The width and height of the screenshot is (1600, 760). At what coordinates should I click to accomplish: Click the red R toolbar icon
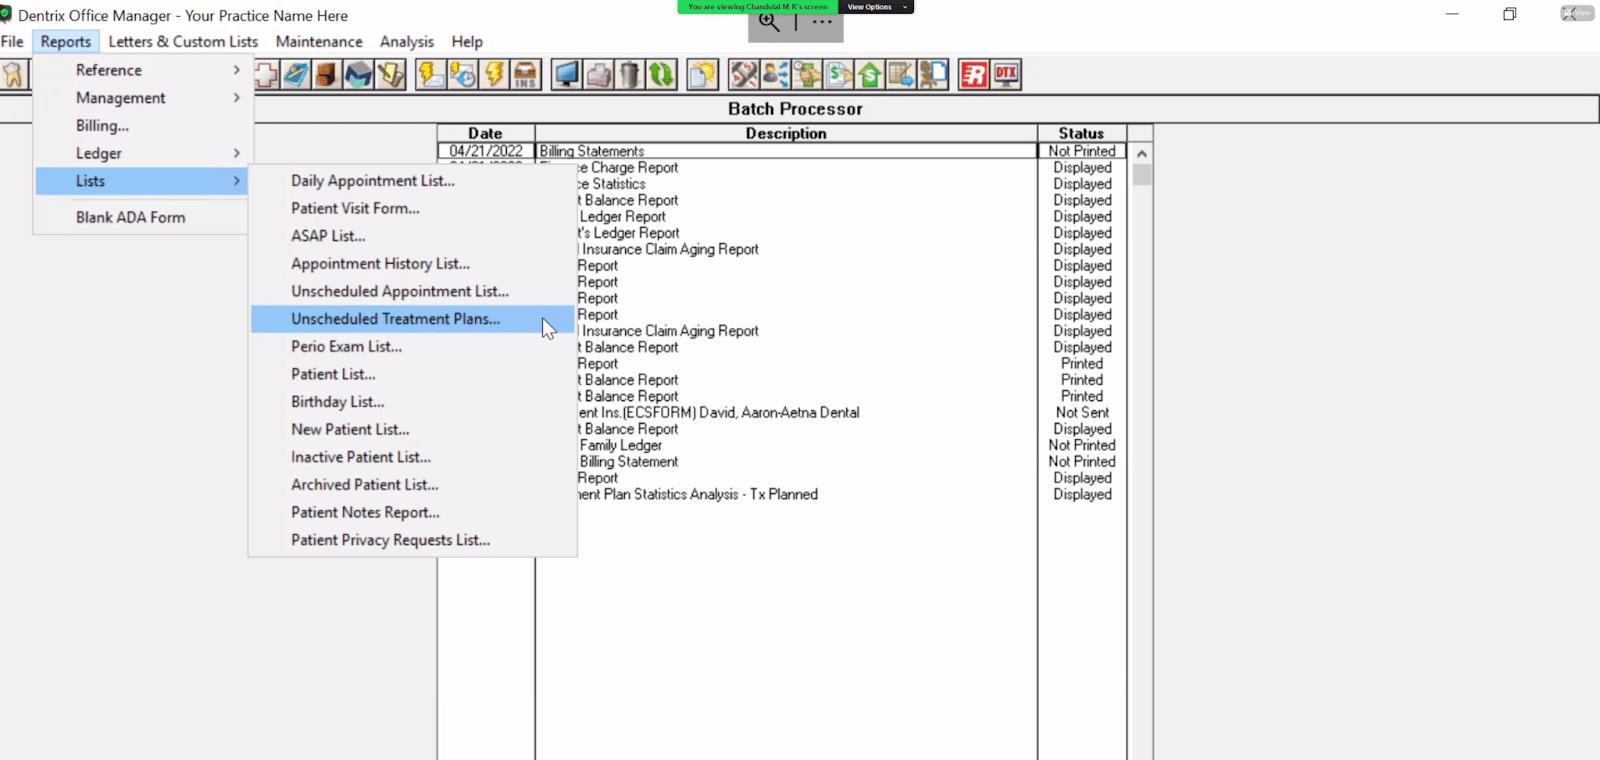point(974,75)
